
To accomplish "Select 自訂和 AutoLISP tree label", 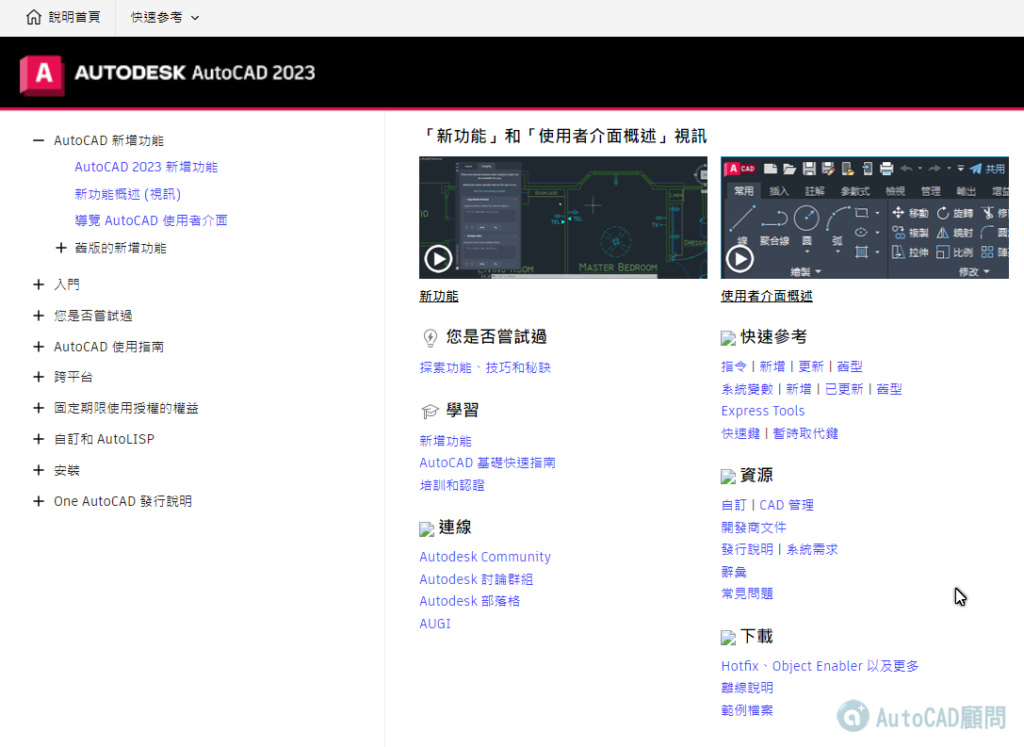I will [x=104, y=439].
